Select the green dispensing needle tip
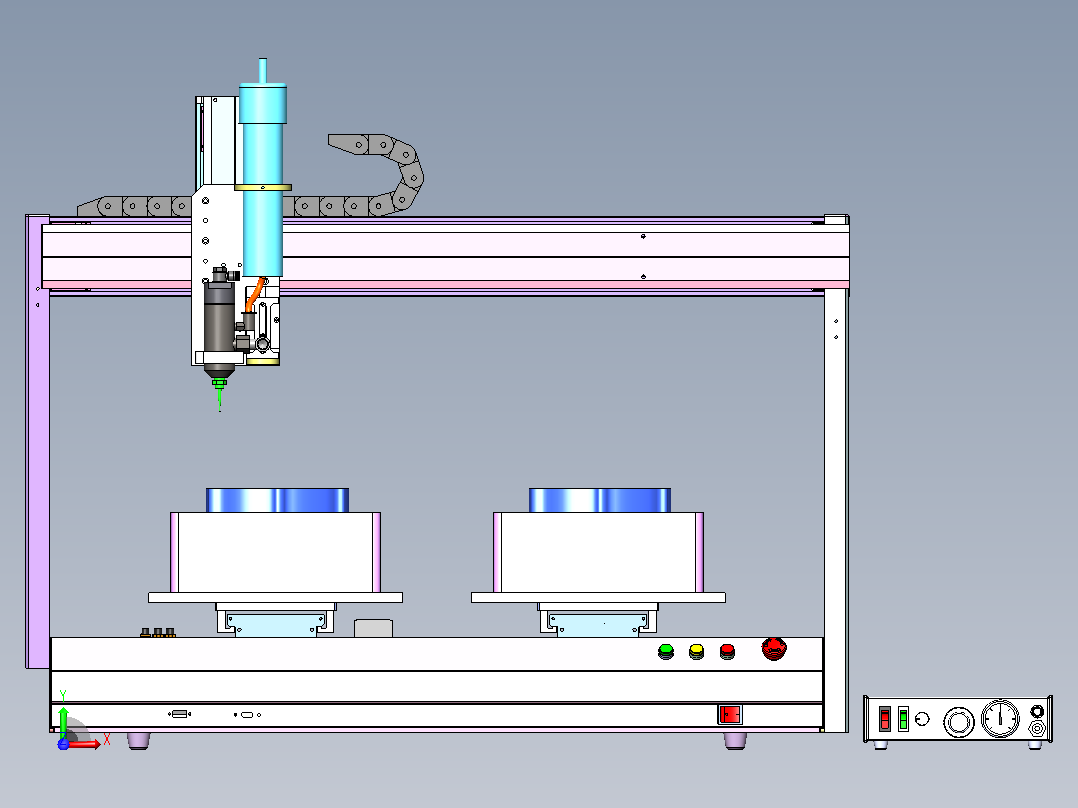Image resolution: width=1078 pixels, height=808 pixels. click(220, 393)
